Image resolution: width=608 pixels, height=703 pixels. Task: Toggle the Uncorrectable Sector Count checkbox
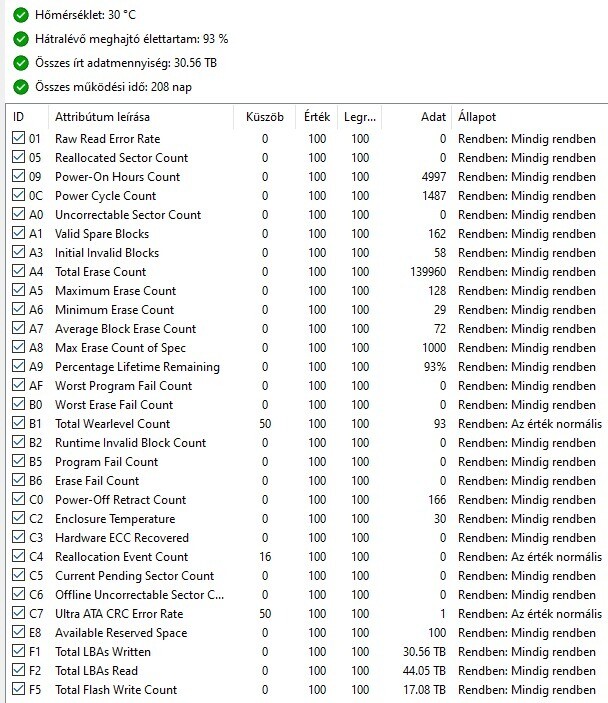pos(18,213)
